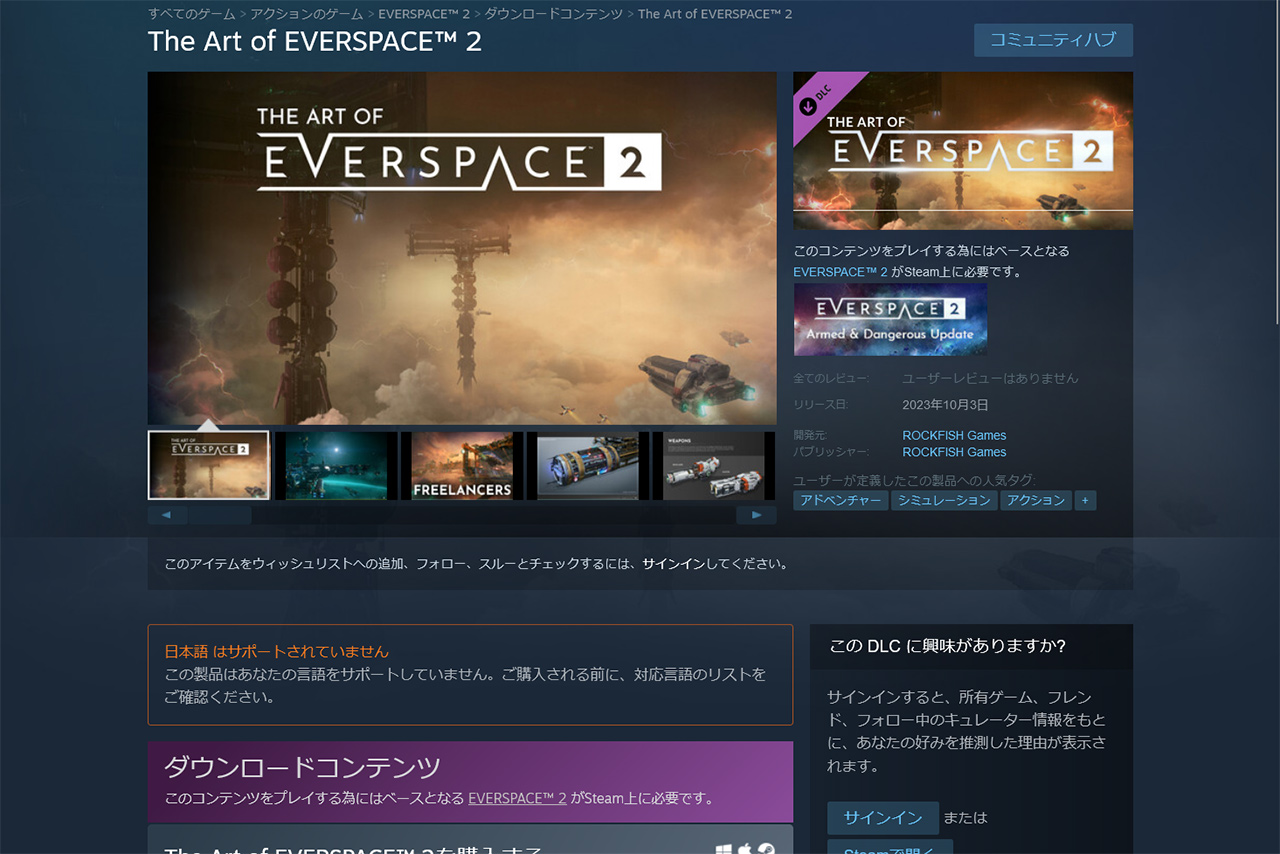Image resolution: width=1280 pixels, height=854 pixels.
Task: Click the left arrow of the screenshot strip
Action: [167, 515]
